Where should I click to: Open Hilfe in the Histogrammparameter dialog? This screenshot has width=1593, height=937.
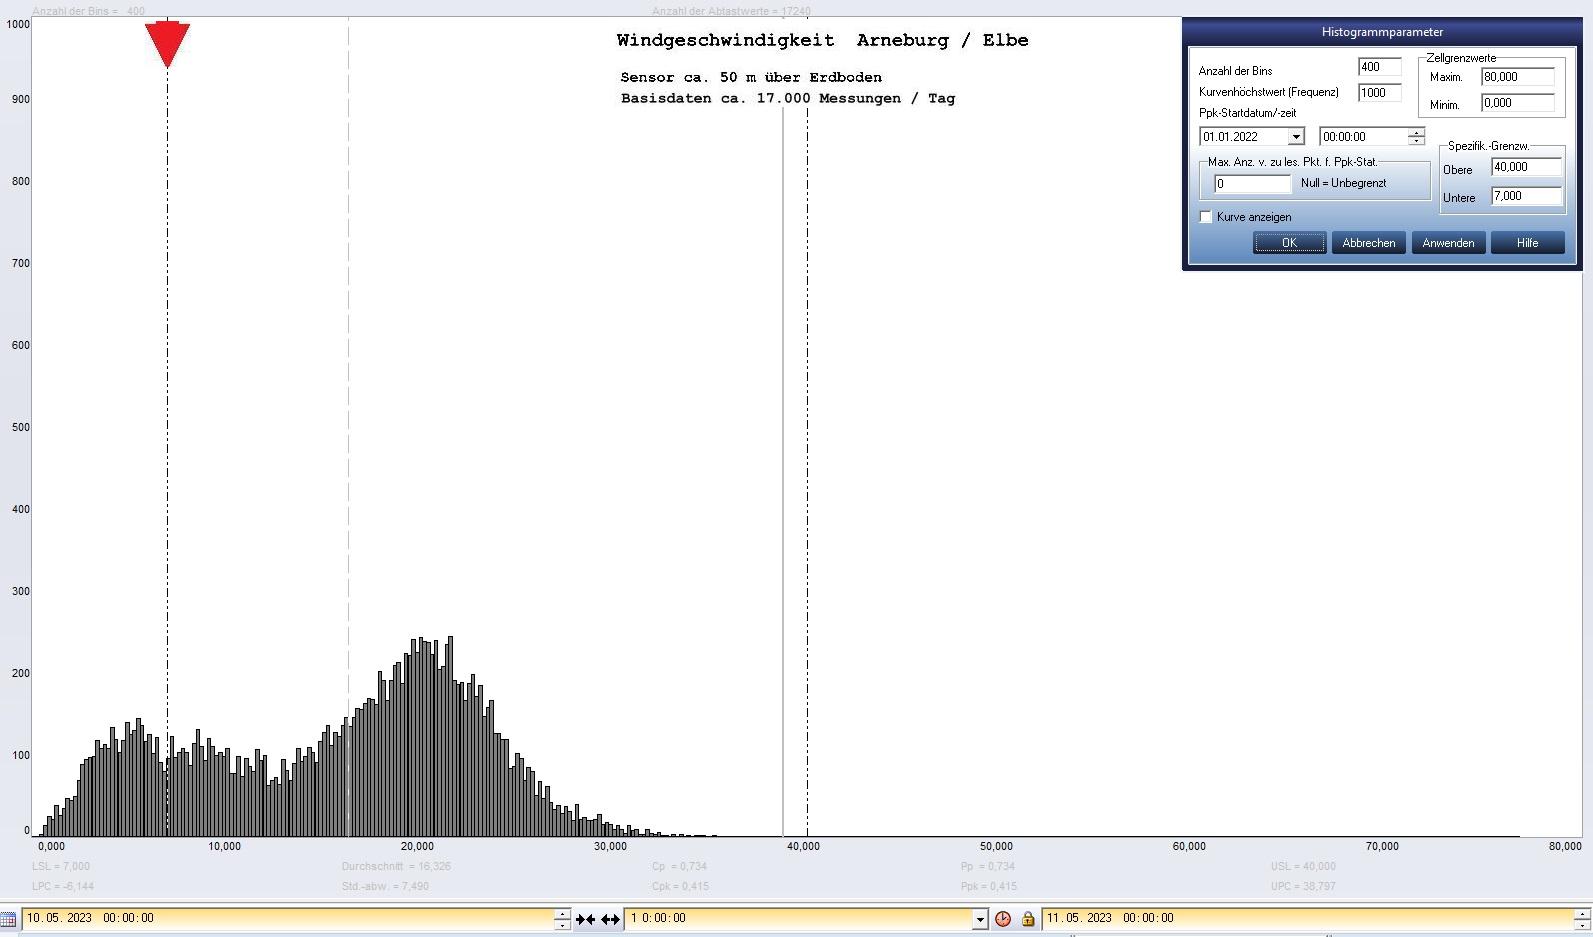(1527, 243)
